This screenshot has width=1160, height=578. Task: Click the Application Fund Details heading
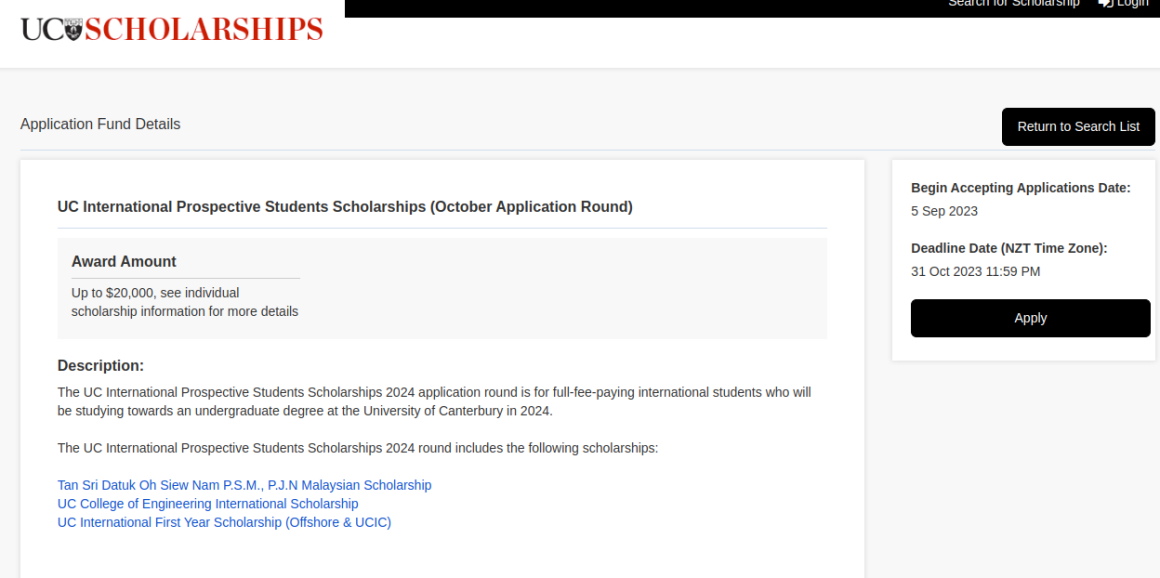pos(100,124)
